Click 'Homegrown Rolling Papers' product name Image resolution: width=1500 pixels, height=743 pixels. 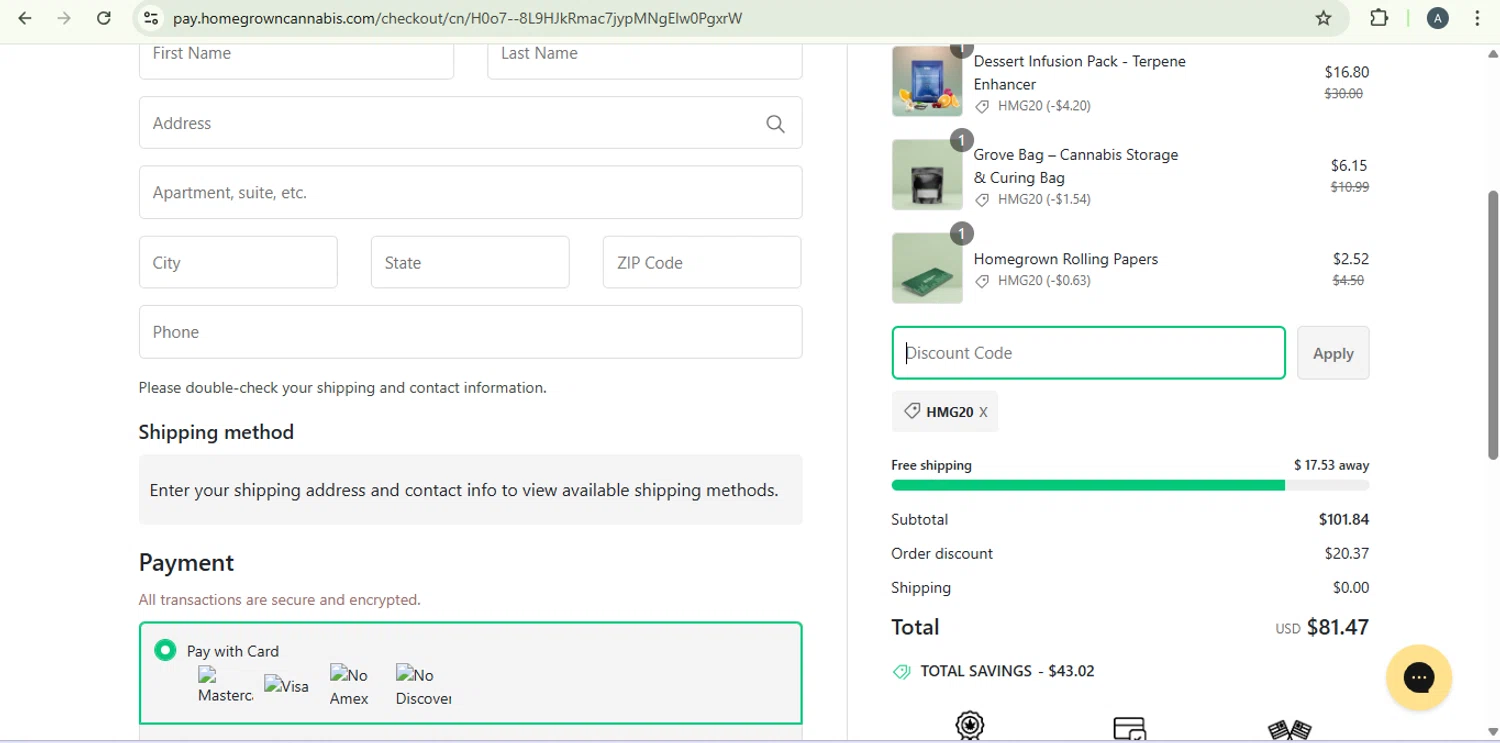[x=1066, y=259]
